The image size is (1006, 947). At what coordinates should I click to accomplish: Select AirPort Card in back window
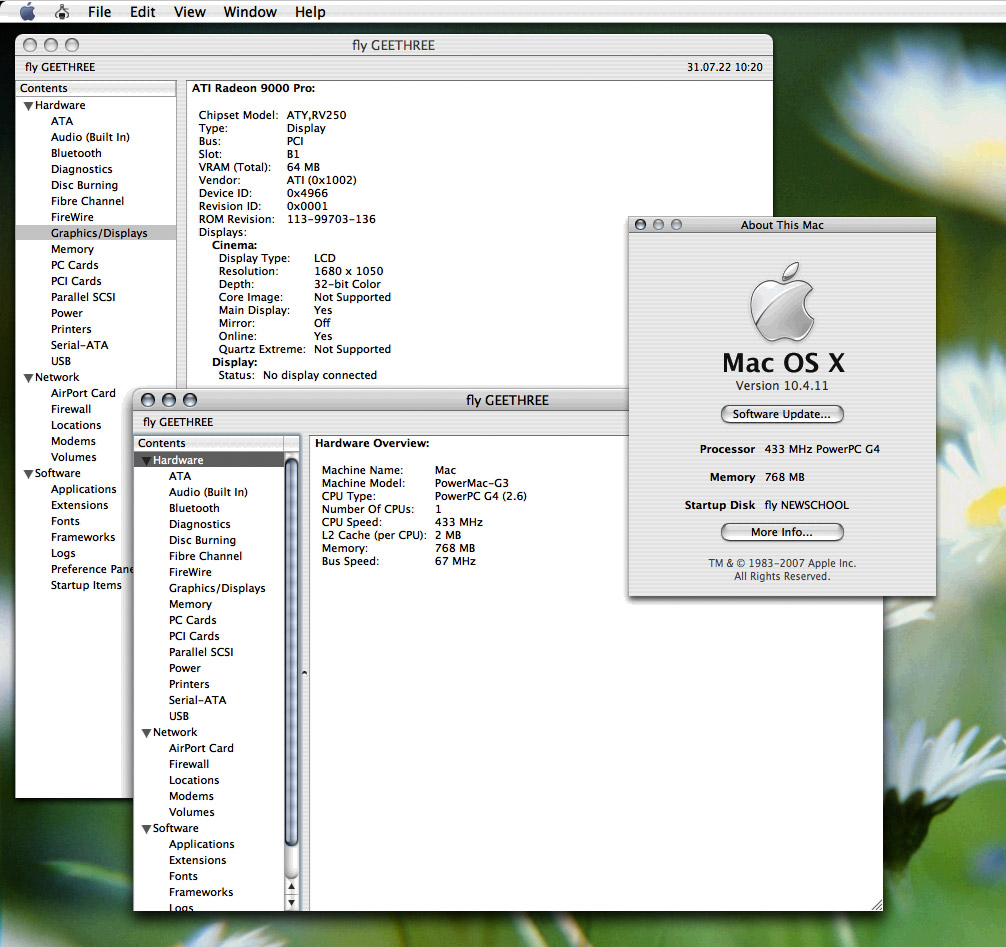(83, 393)
